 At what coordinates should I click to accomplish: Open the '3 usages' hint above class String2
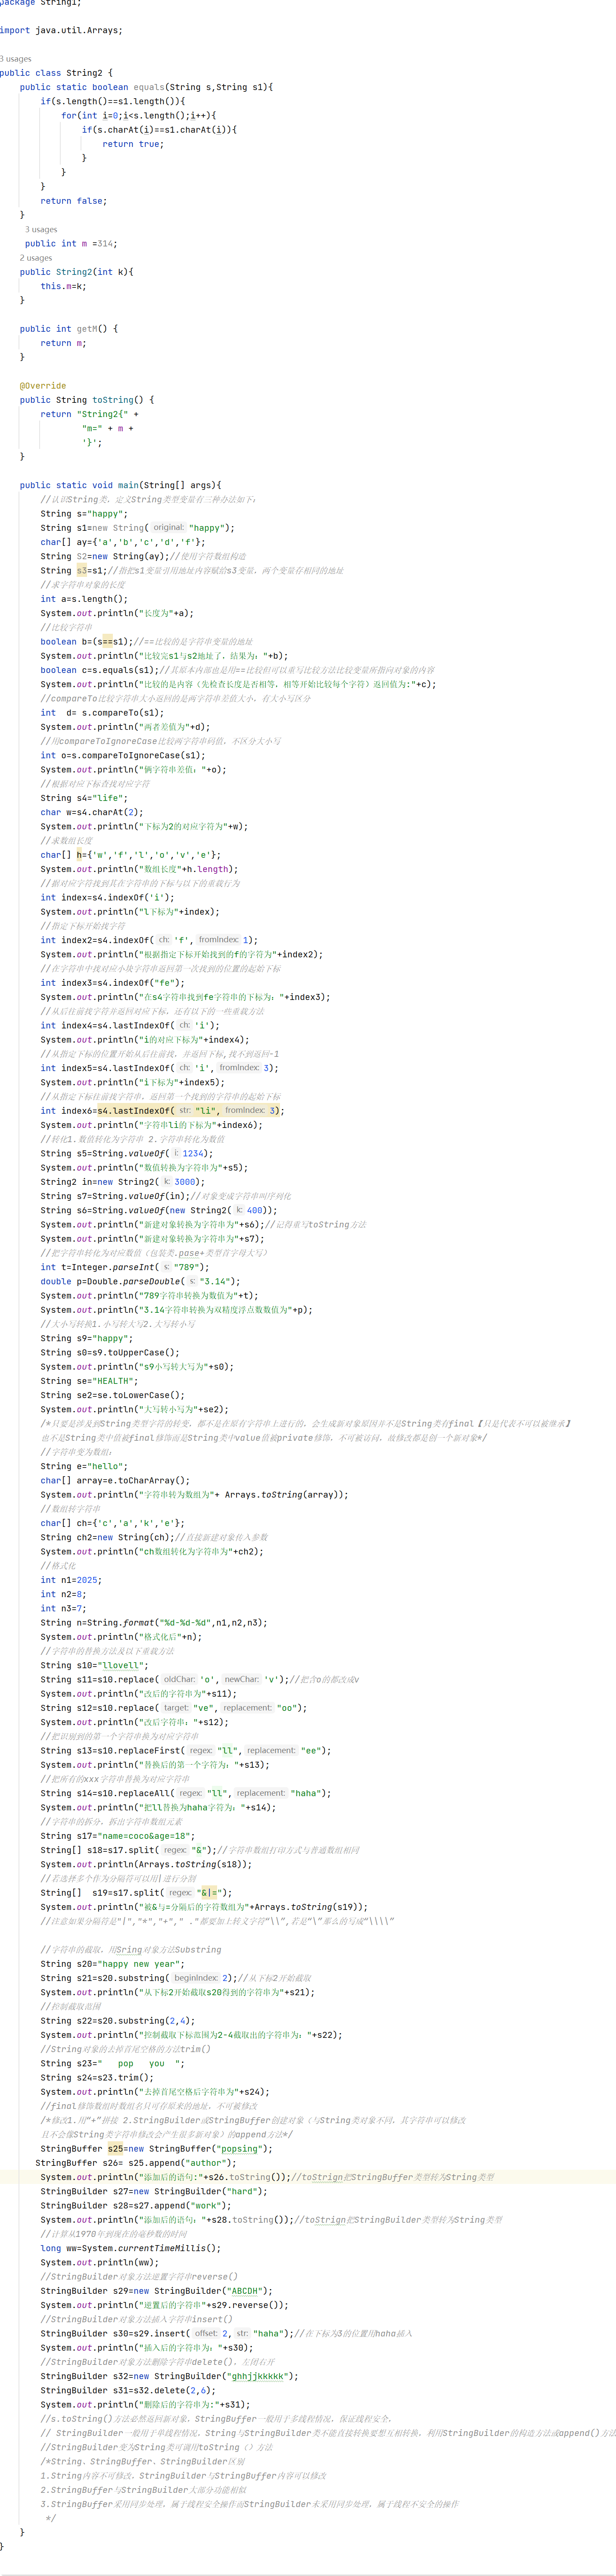[x=16, y=59]
